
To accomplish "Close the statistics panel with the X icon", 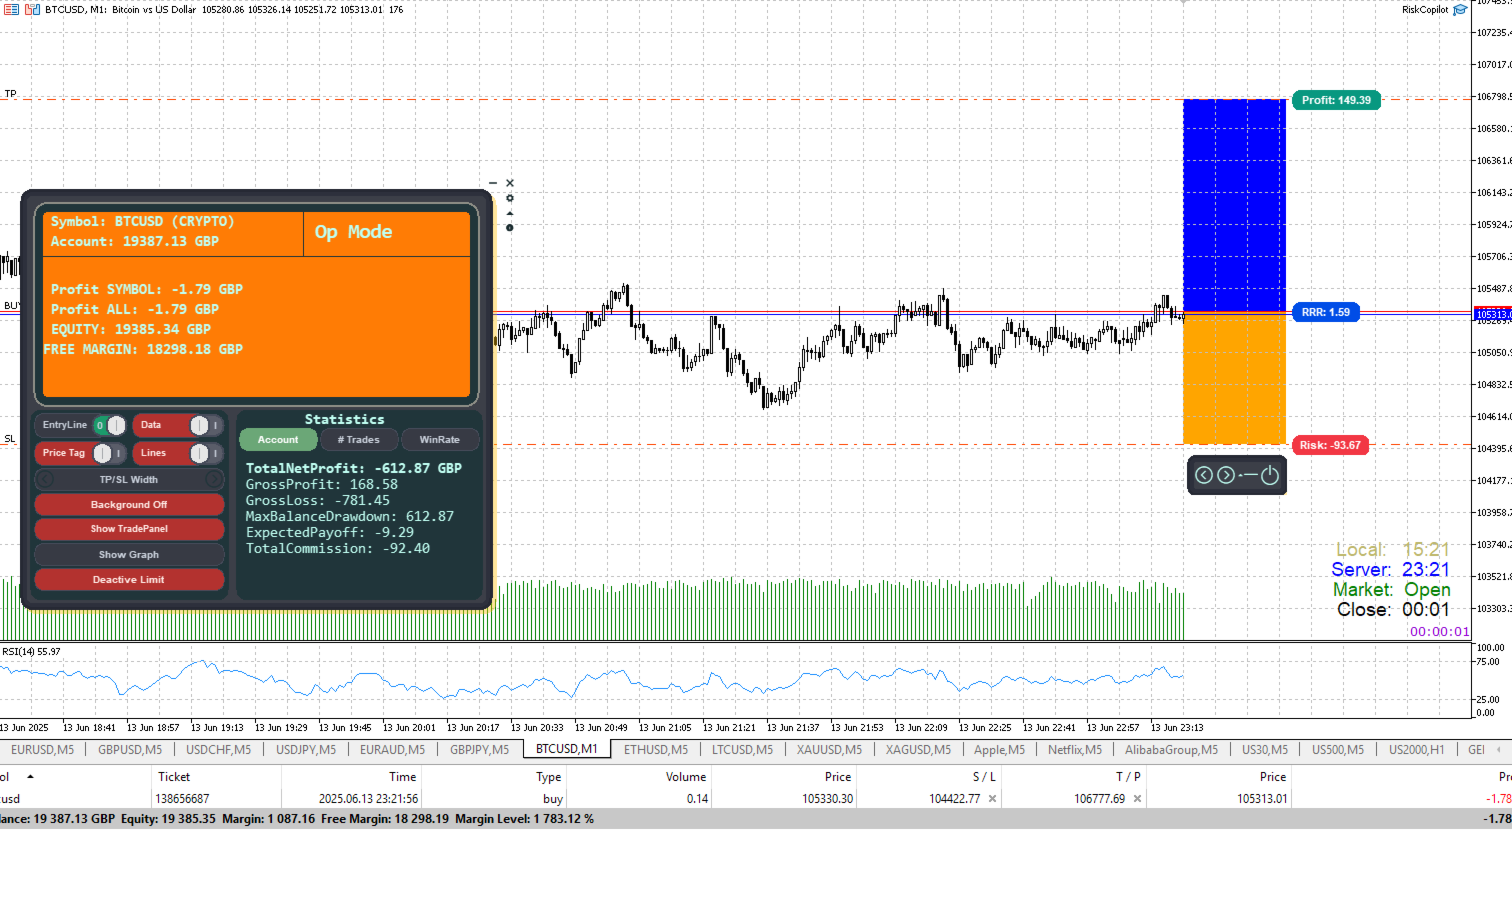I will pyautogui.click(x=510, y=183).
